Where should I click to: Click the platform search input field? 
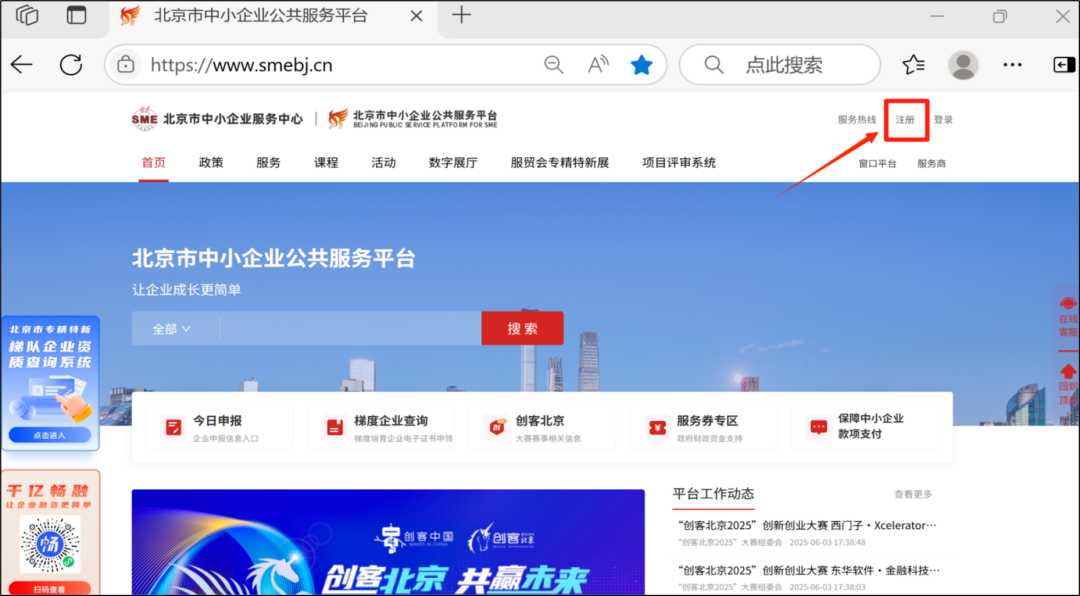pyautogui.click(x=351, y=329)
